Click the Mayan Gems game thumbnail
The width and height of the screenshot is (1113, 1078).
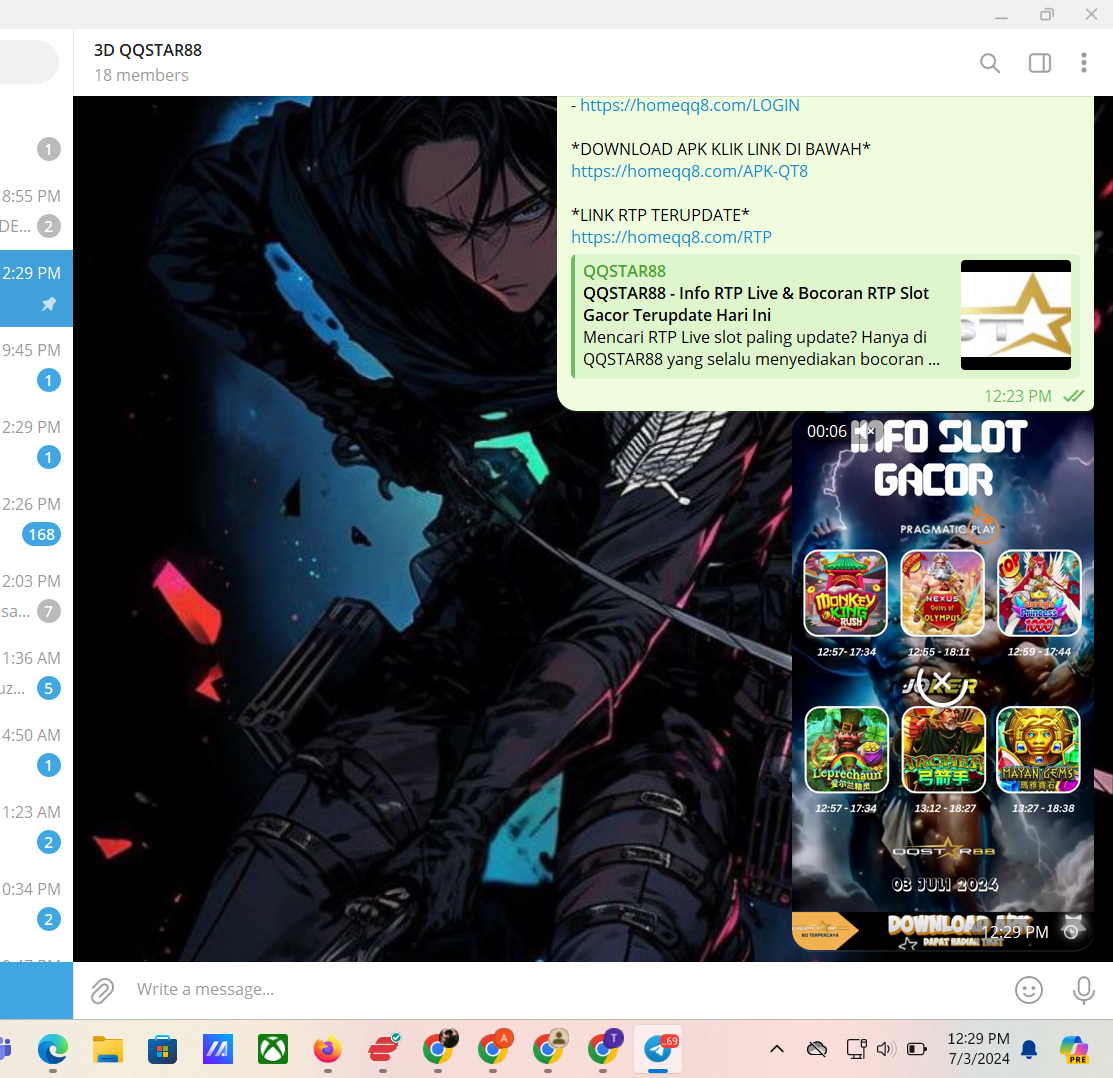1038,749
